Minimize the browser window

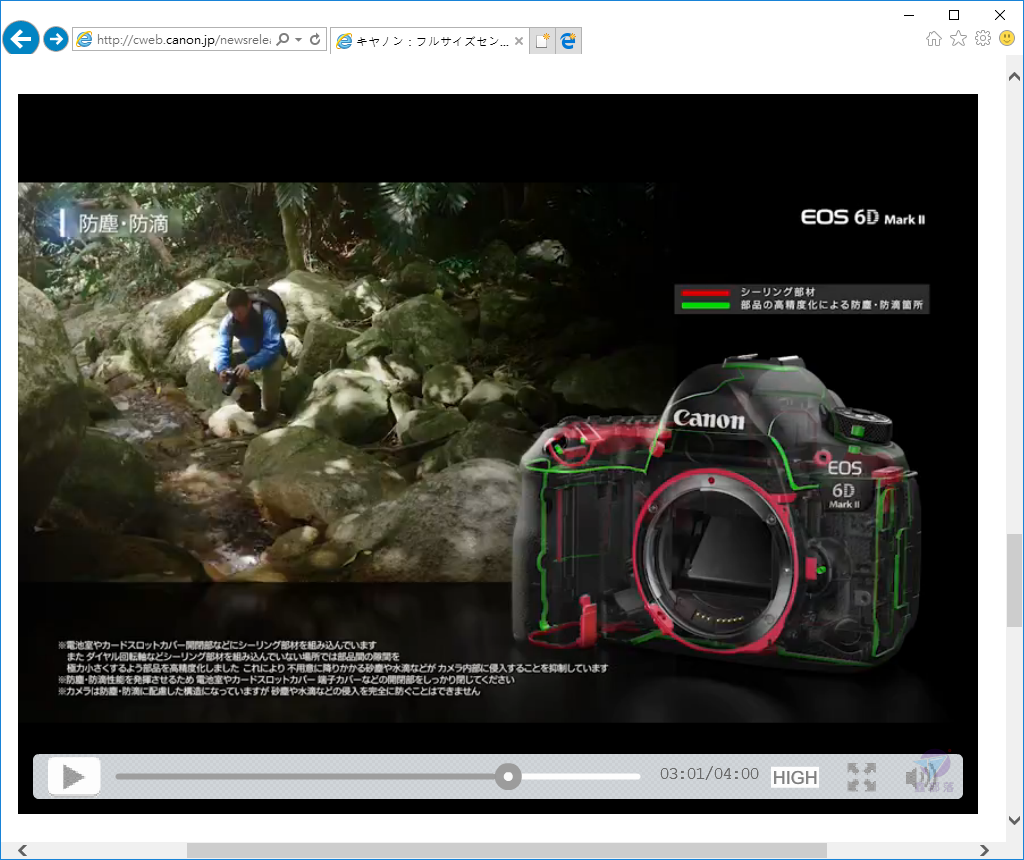(x=908, y=15)
